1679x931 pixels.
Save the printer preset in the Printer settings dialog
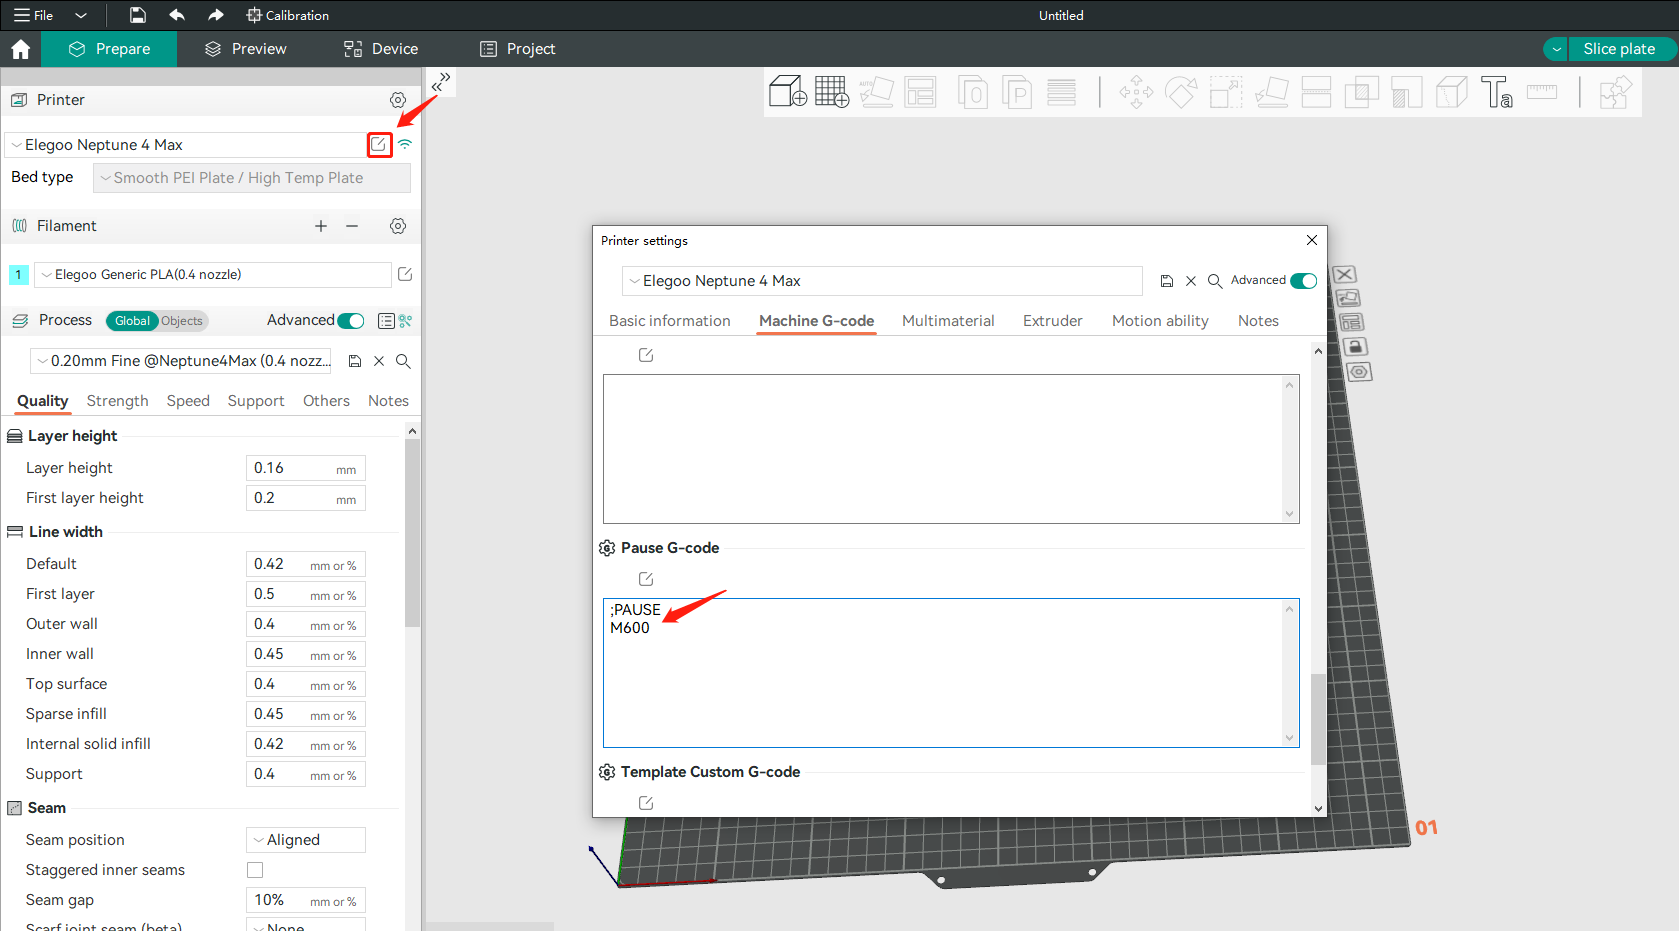[x=1166, y=281]
